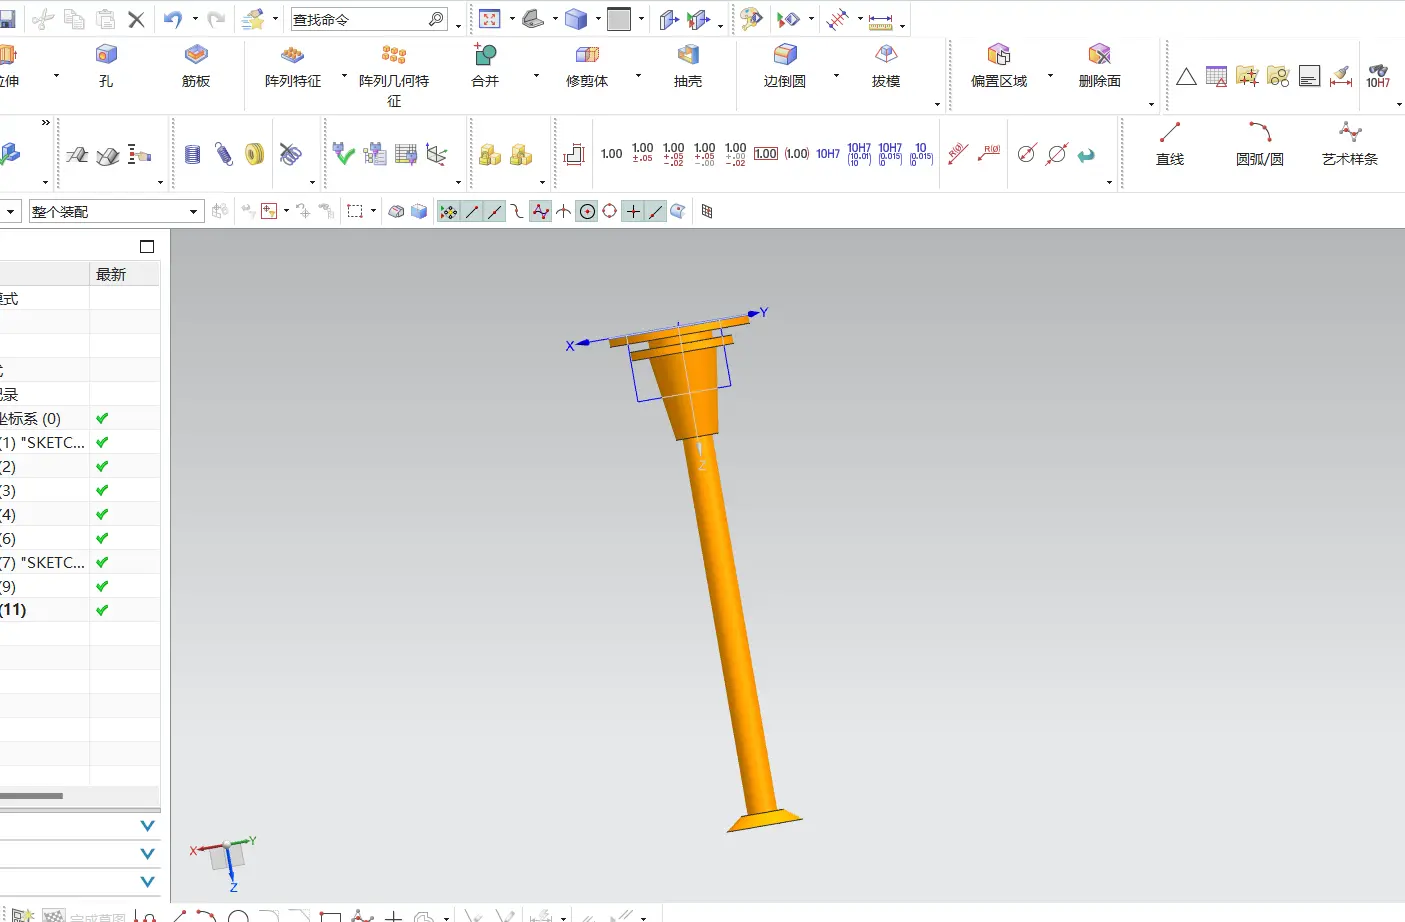Select the 坐标系 (0) datum tree item

[x=30, y=419]
